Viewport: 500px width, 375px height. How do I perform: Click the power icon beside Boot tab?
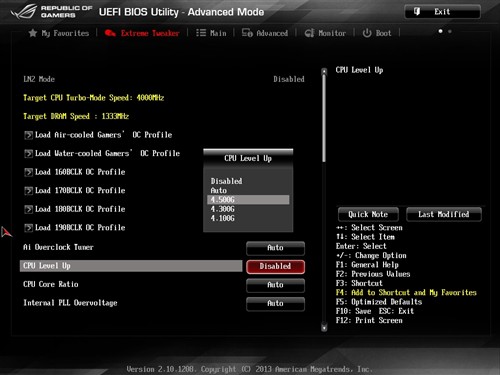[x=367, y=33]
